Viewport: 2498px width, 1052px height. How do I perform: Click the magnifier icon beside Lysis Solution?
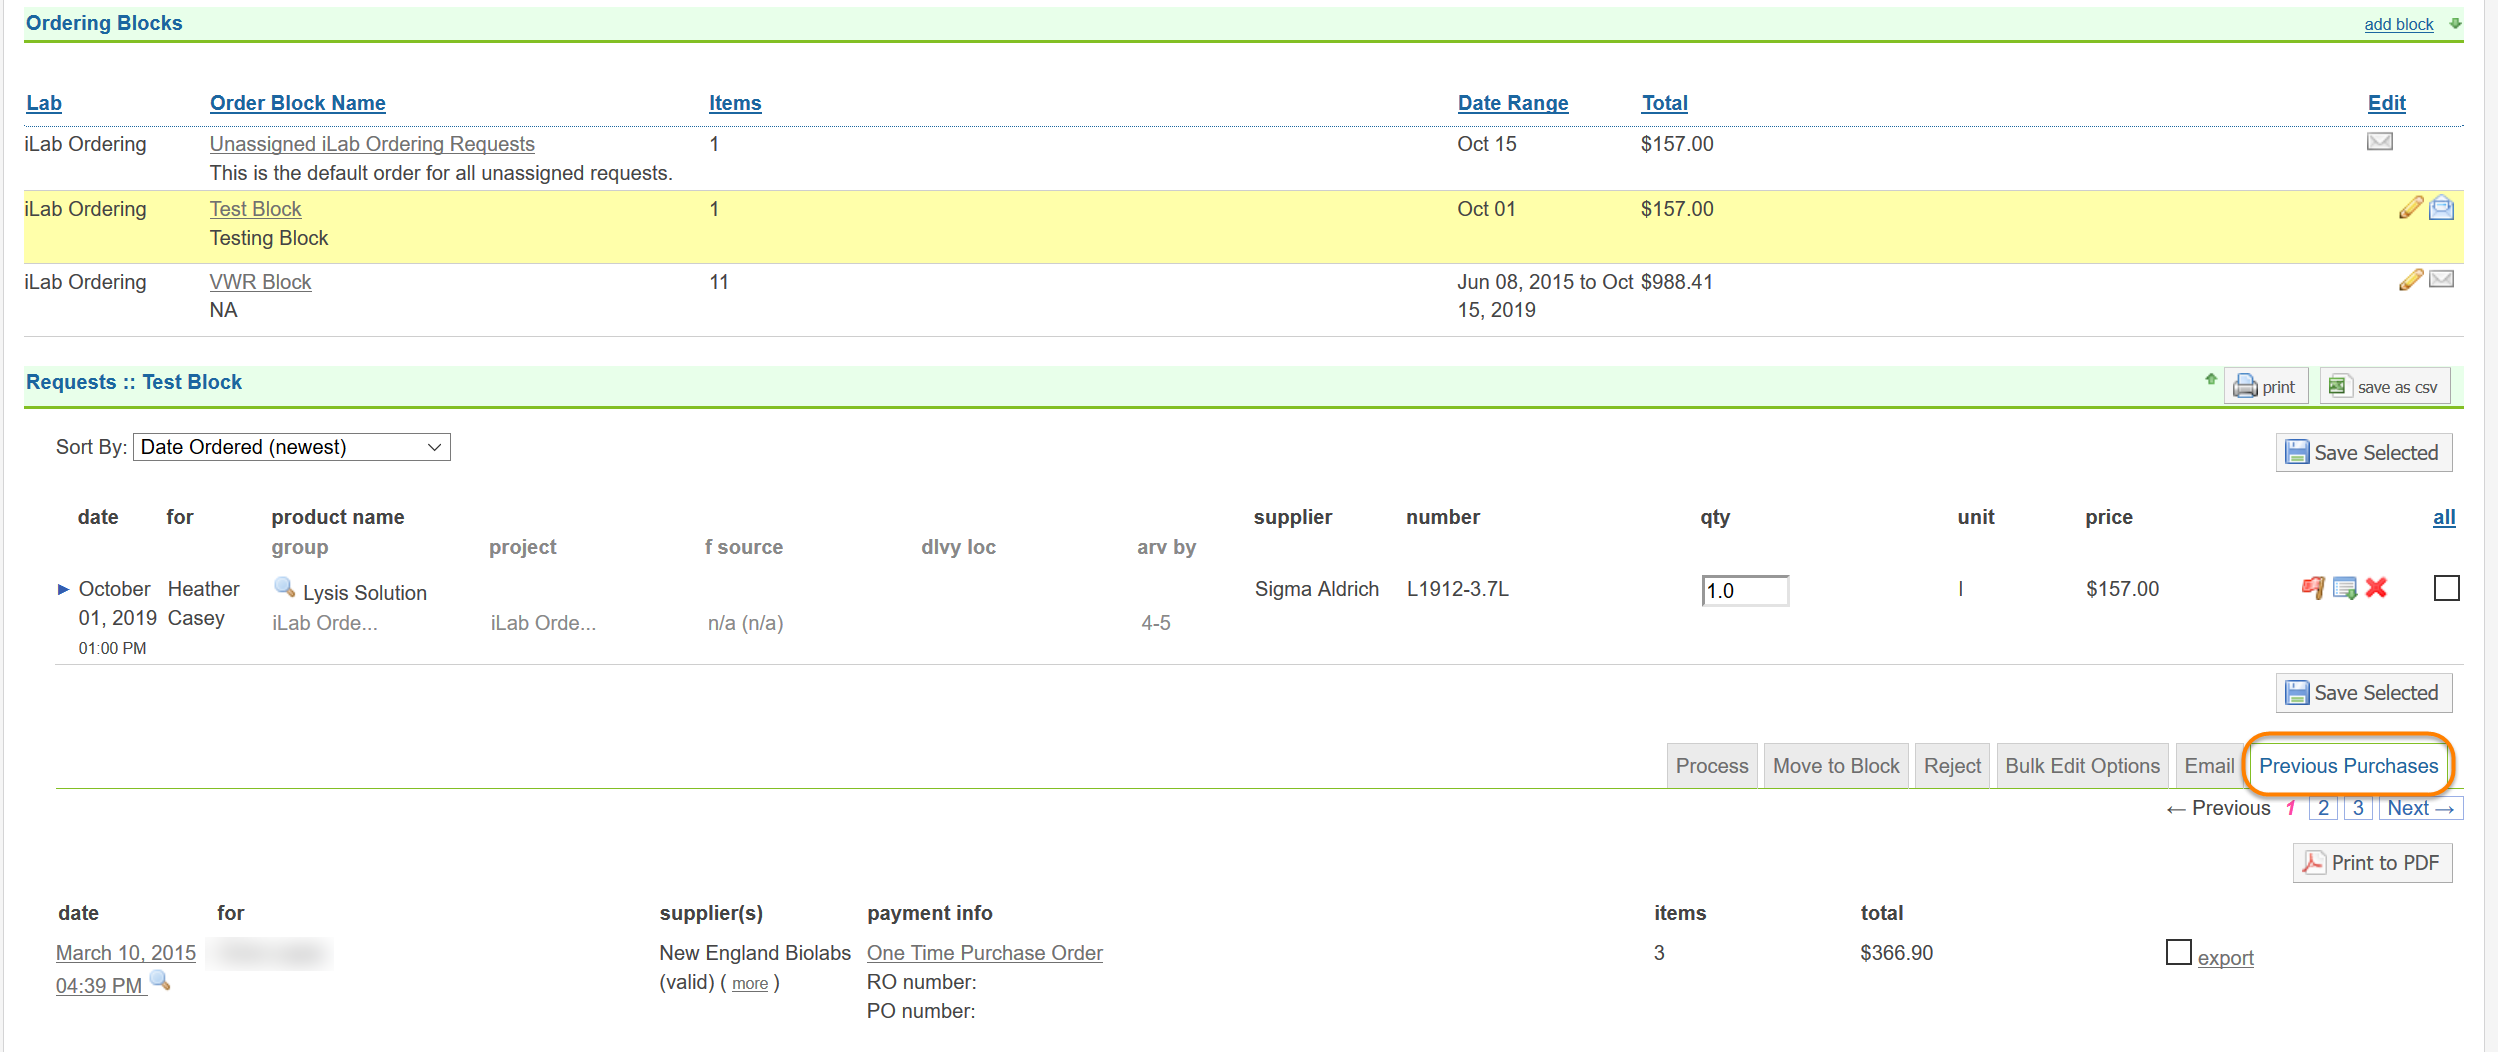point(284,587)
